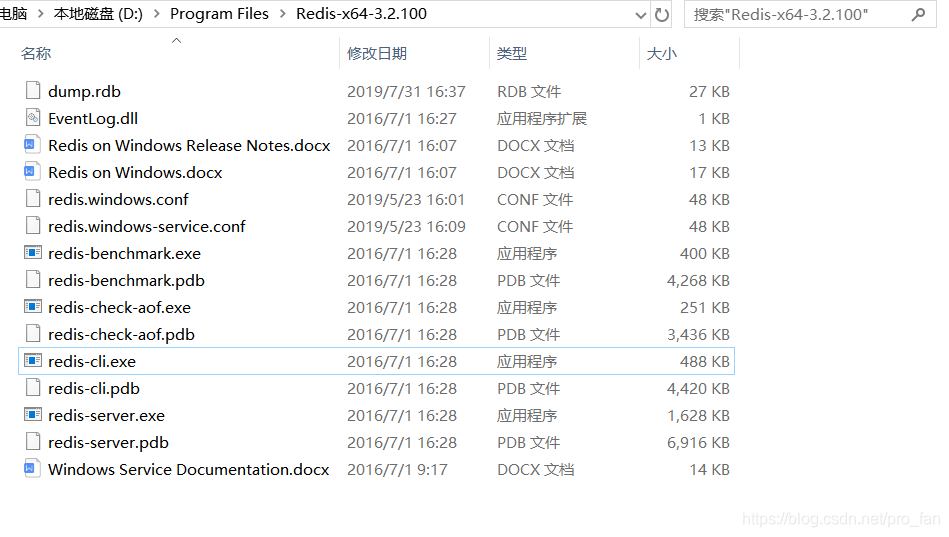Select the redis-check-aof.exe file name
949x537 pixels.
(119, 308)
